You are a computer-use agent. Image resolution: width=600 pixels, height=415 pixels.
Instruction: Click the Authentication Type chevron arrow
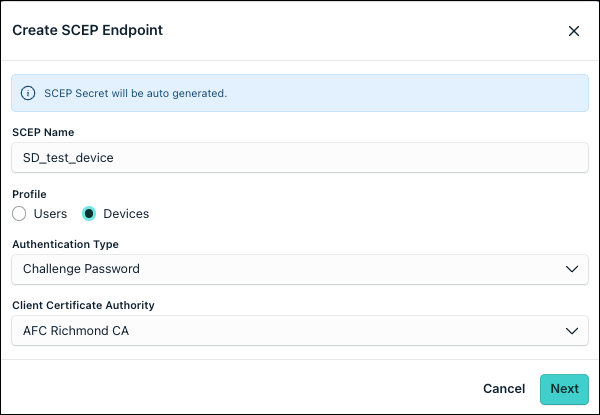(572, 269)
